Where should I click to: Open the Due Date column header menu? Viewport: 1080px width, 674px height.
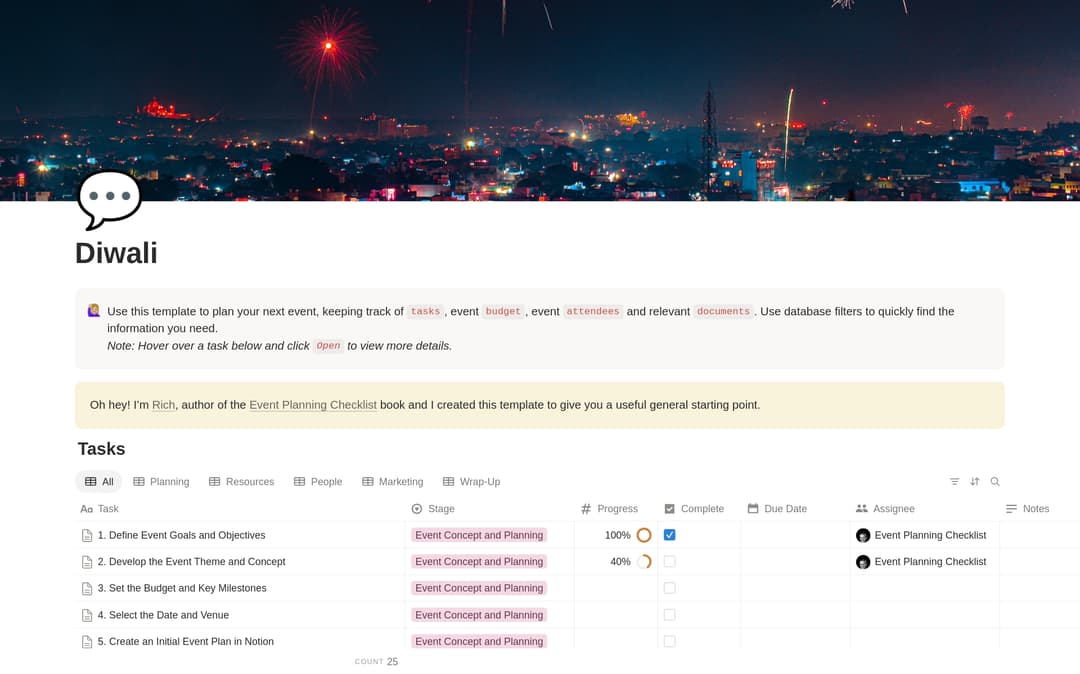(x=796, y=509)
